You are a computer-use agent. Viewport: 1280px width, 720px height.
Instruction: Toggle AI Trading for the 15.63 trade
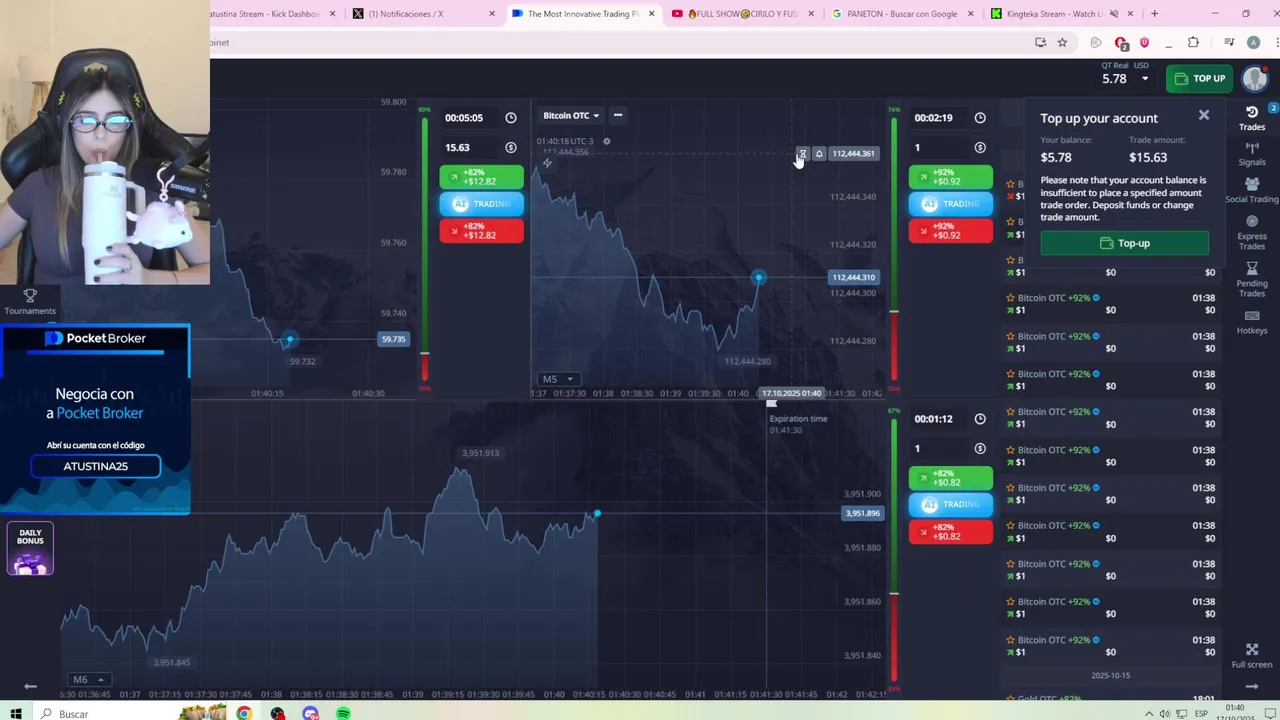pyautogui.click(x=481, y=204)
